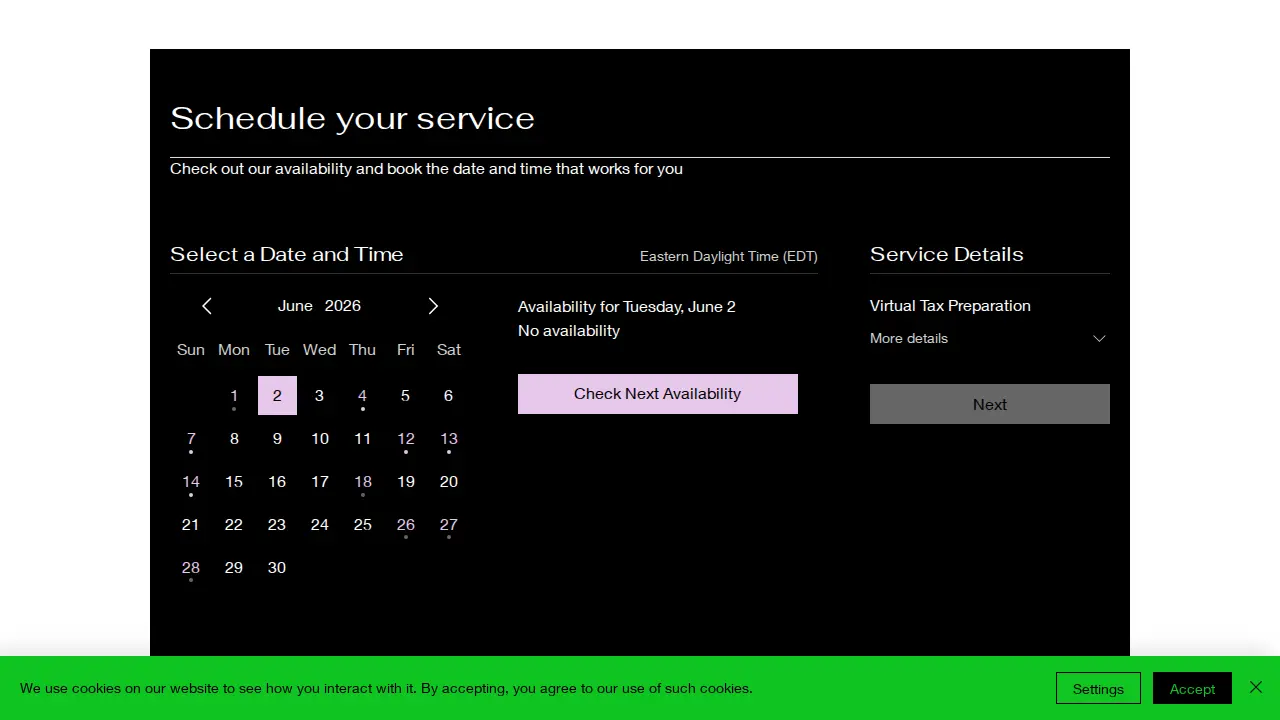Select June 16 date
1280x720 pixels.
[x=277, y=482]
